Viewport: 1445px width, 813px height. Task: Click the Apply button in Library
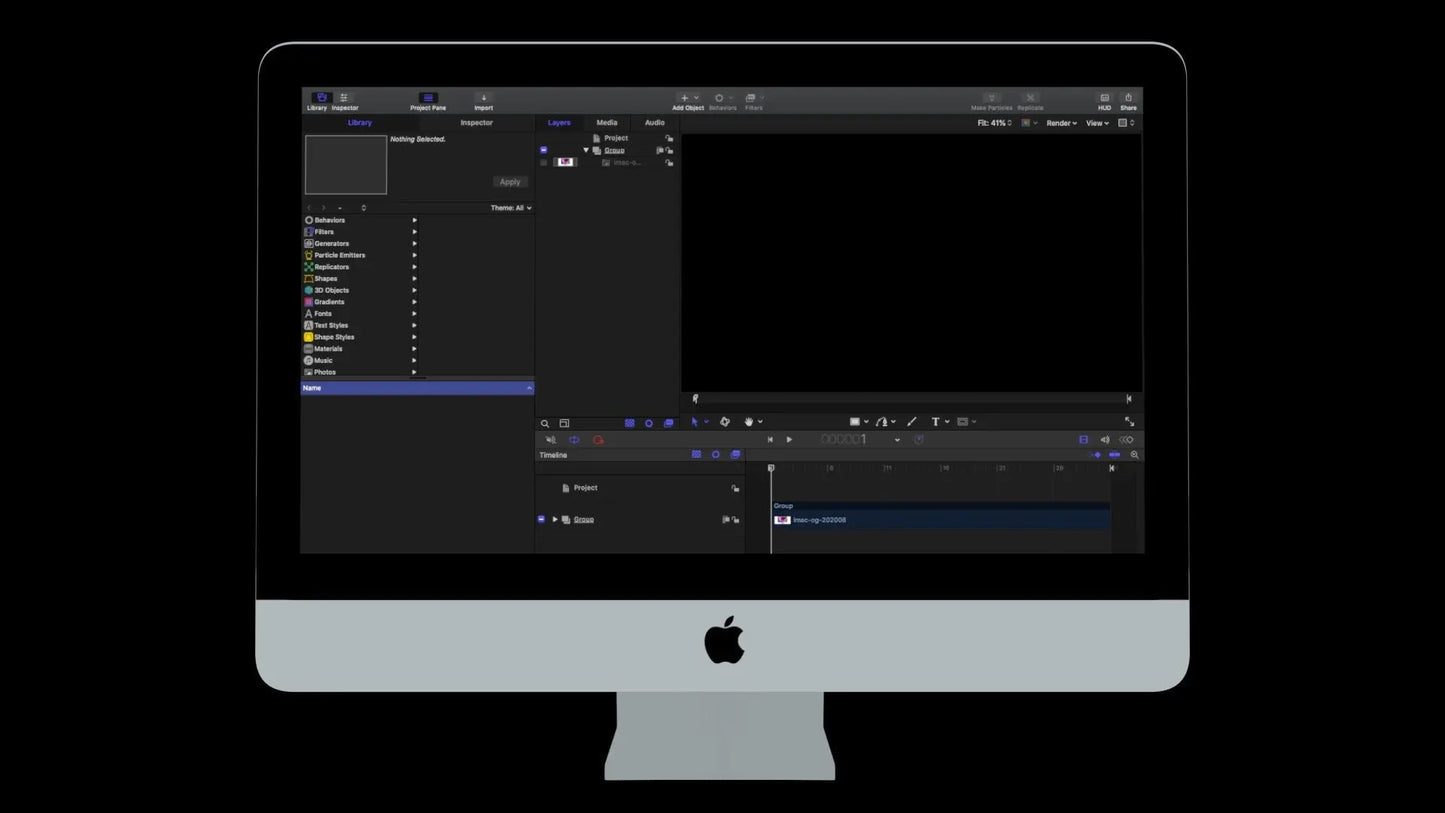coord(510,182)
